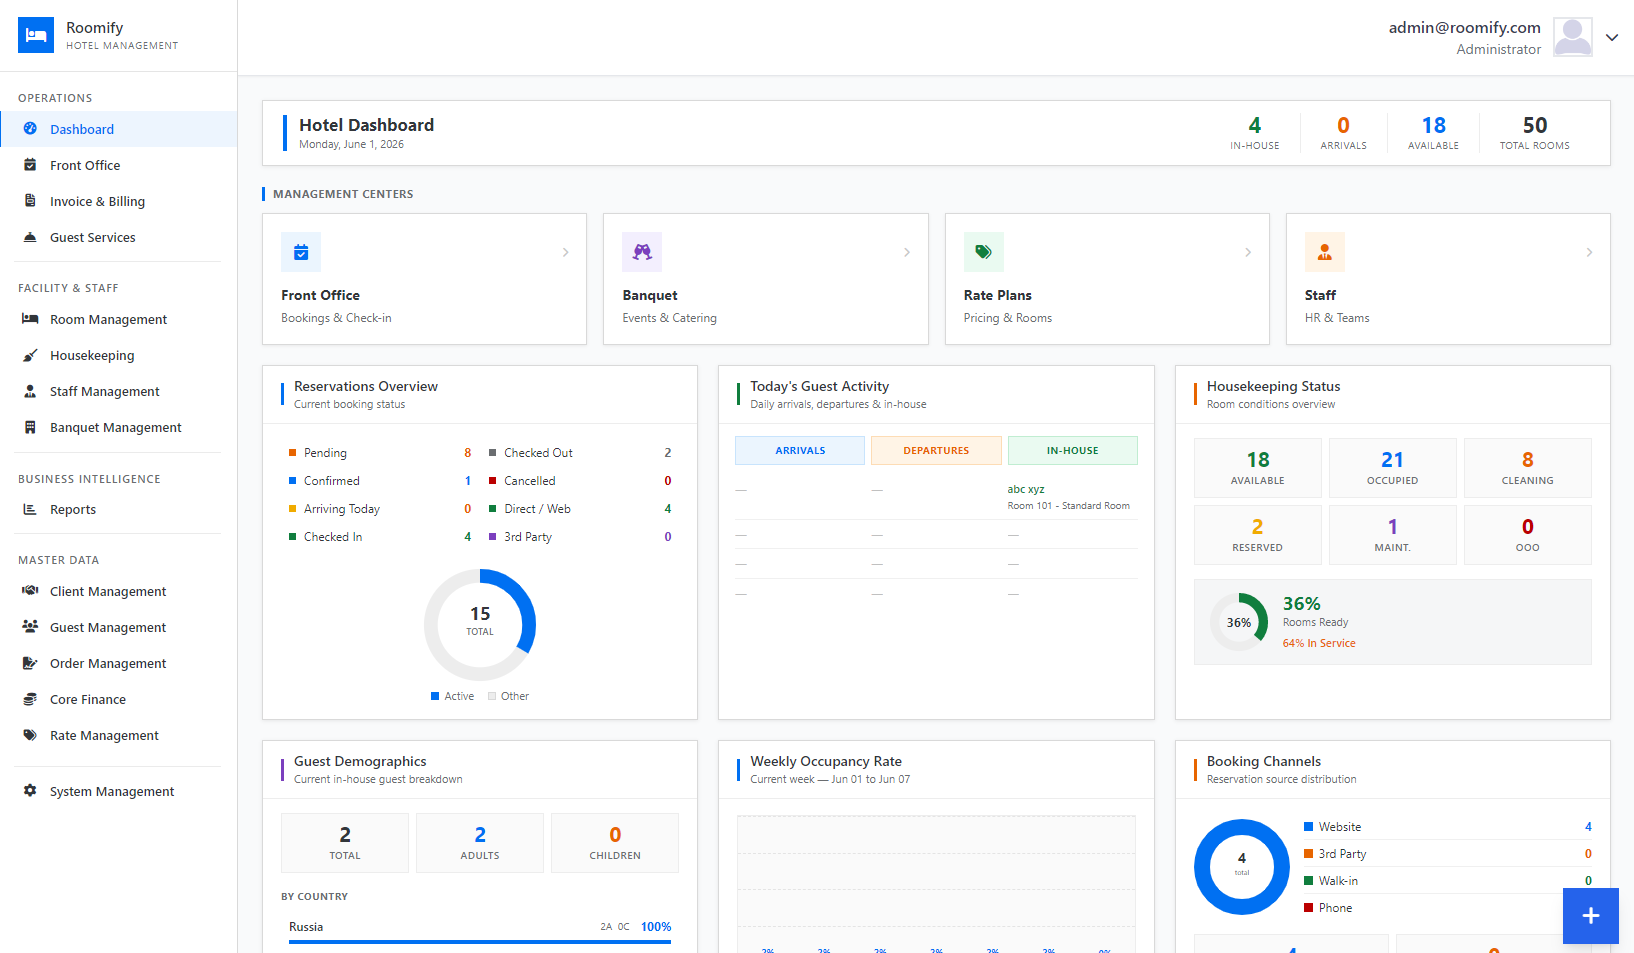Click the 2 Adults demographics tile

(480, 843)
